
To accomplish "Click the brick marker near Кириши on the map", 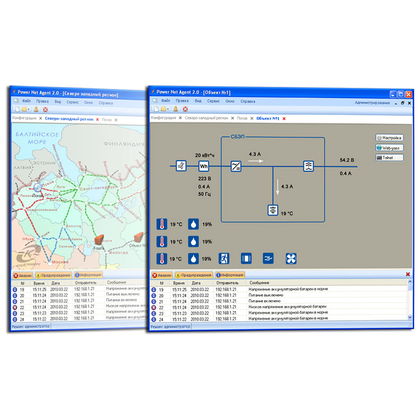I will tap(99, 239).
